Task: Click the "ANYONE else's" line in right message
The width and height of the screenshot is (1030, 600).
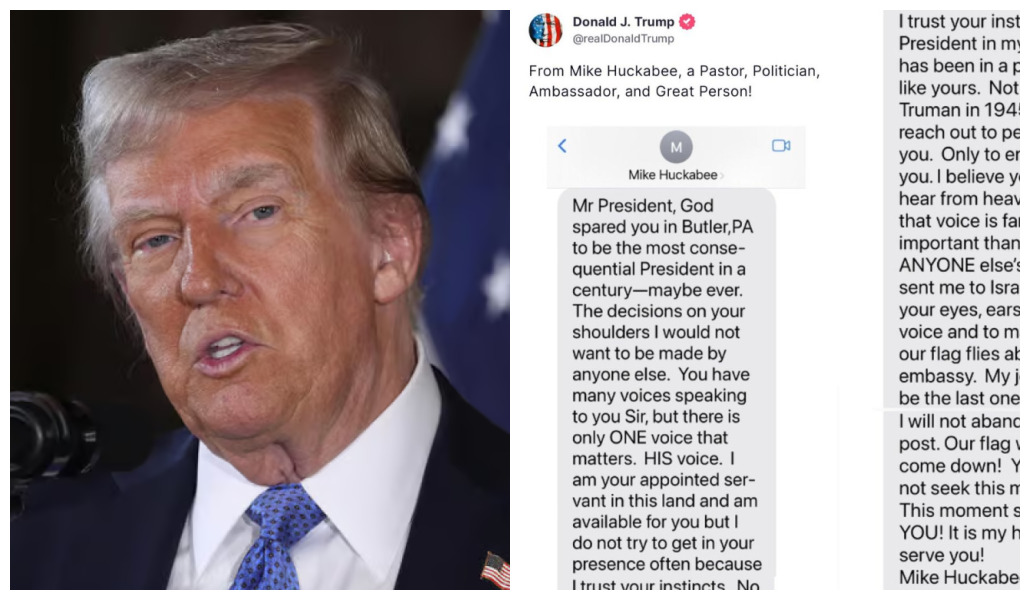Action: [959, 265]
